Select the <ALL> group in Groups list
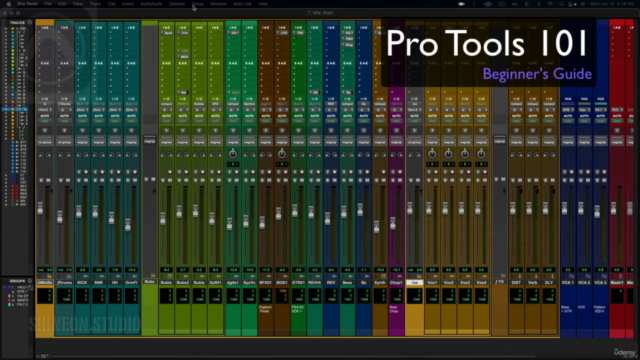This screenshot has width=640, height=360. 22,288
